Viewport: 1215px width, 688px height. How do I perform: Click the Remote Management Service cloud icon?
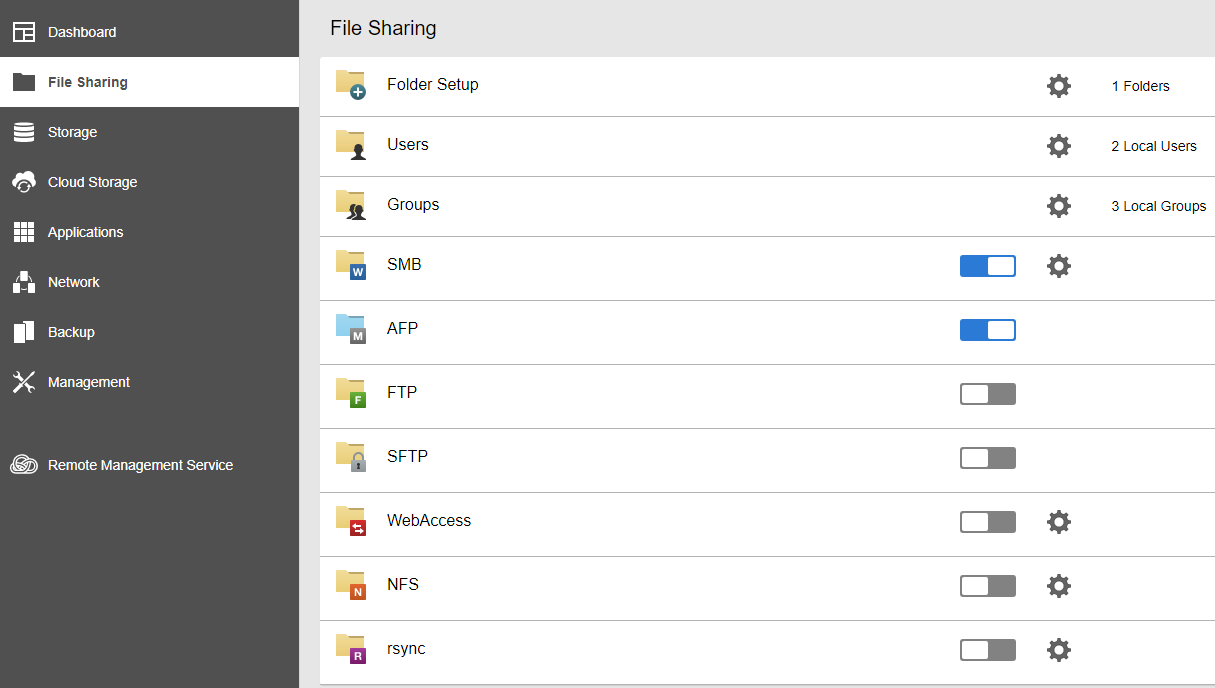tap(24, 465)
